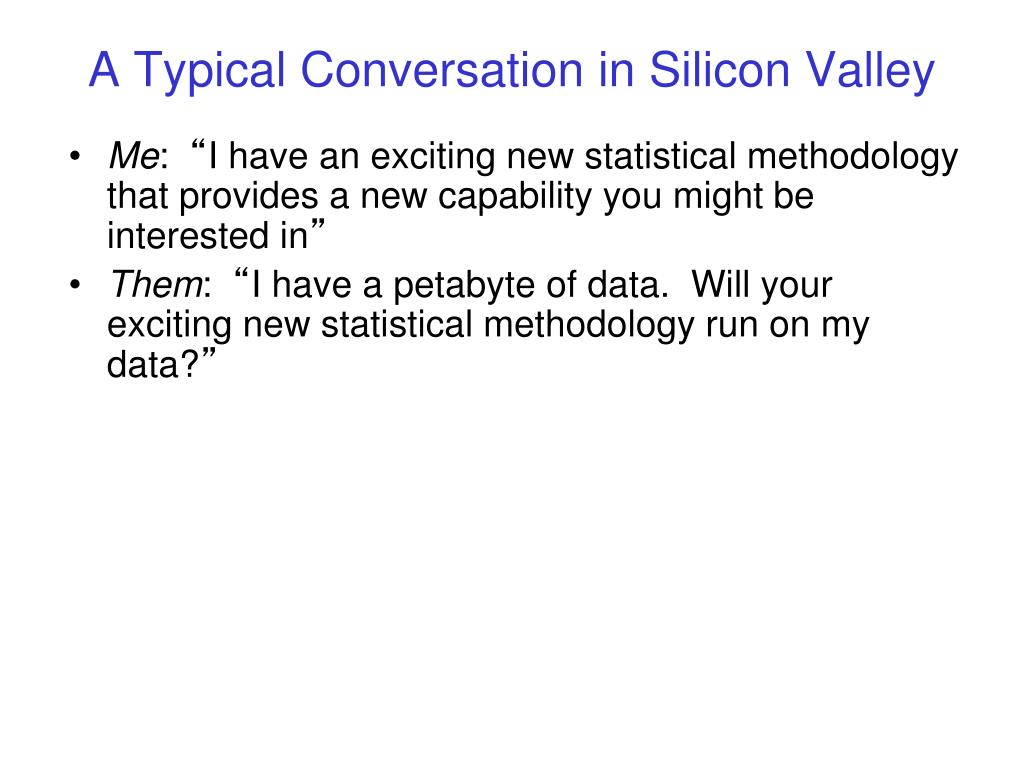Click the words 'run on my'

click(787, 326)
